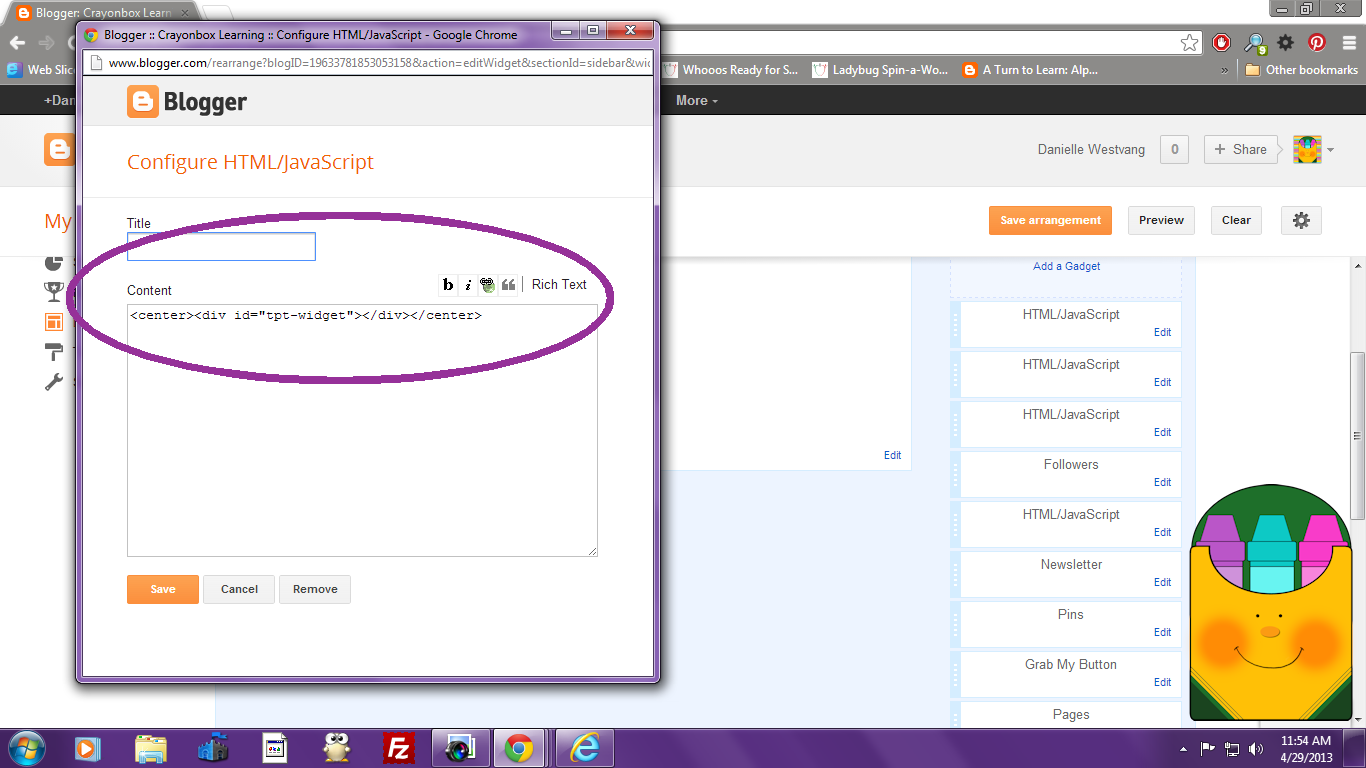Toggle bold formatting in the Content editor

click(447, 284)
